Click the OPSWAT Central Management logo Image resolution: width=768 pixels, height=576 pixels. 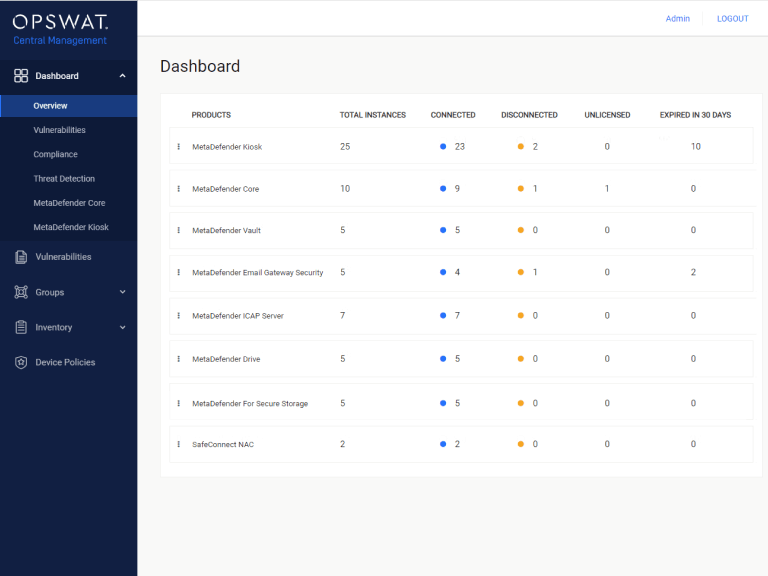coord(60,29)
